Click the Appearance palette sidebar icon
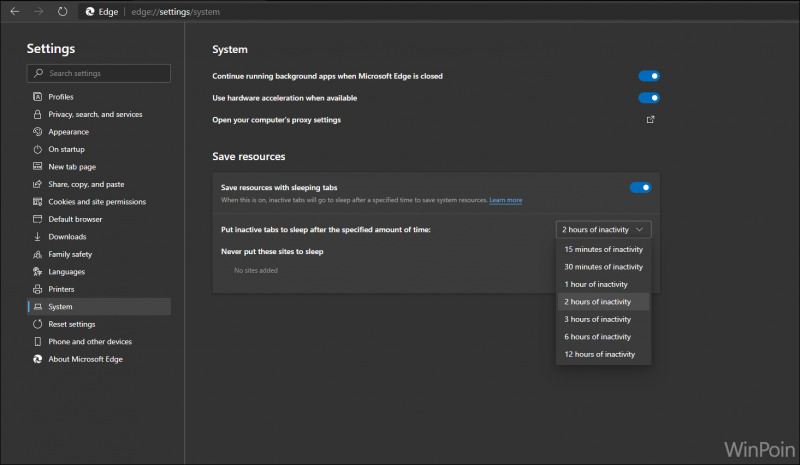Image resolution: width=800 pixels, height=465 pixels. [x=37, y=132]
